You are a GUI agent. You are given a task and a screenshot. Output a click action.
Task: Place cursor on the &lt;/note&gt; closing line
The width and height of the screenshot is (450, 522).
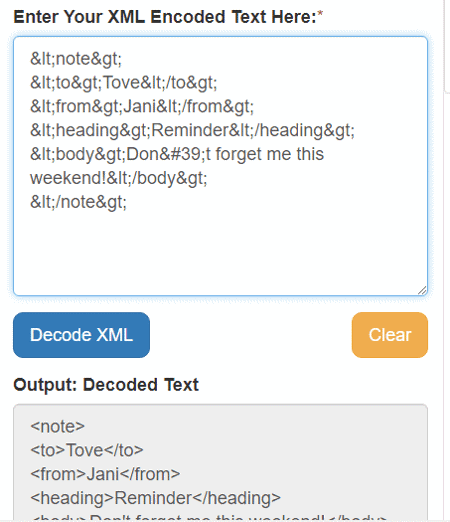[x=78, y=202]
